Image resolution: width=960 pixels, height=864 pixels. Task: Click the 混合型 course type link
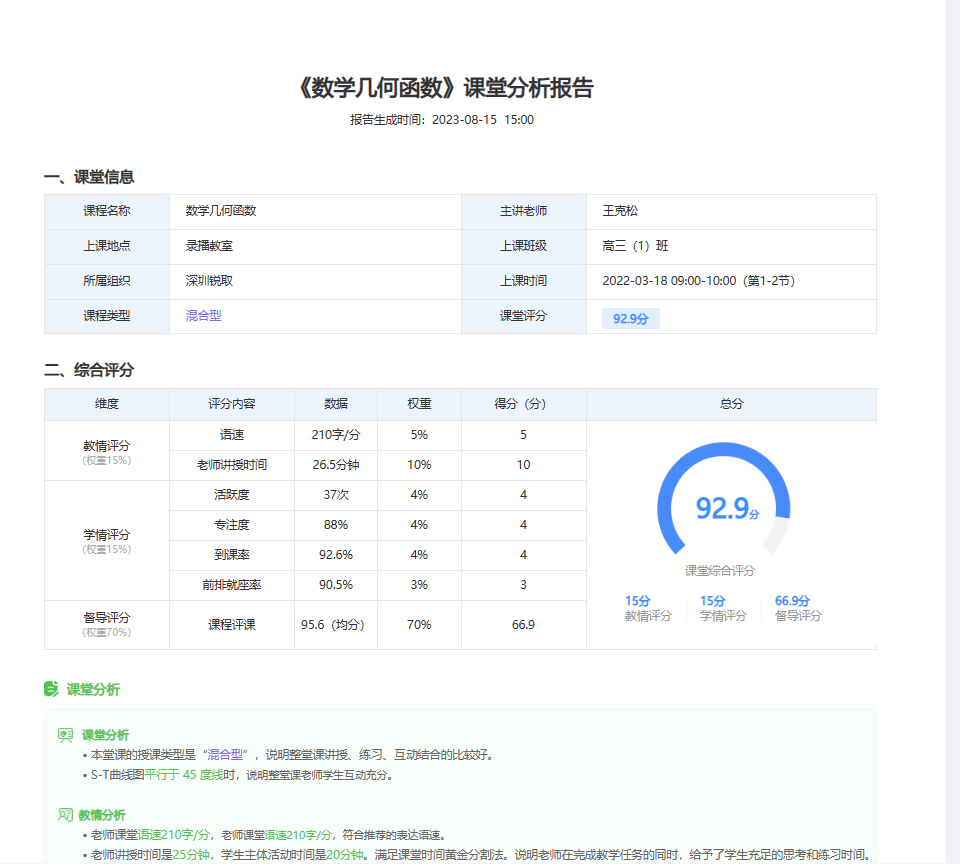[x=203, y=316]
